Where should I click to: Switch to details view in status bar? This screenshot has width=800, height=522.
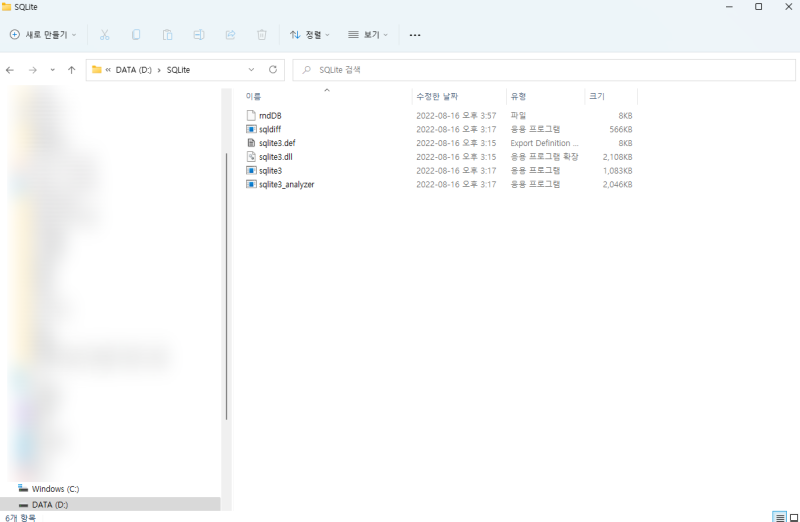[x=780, y=517]
